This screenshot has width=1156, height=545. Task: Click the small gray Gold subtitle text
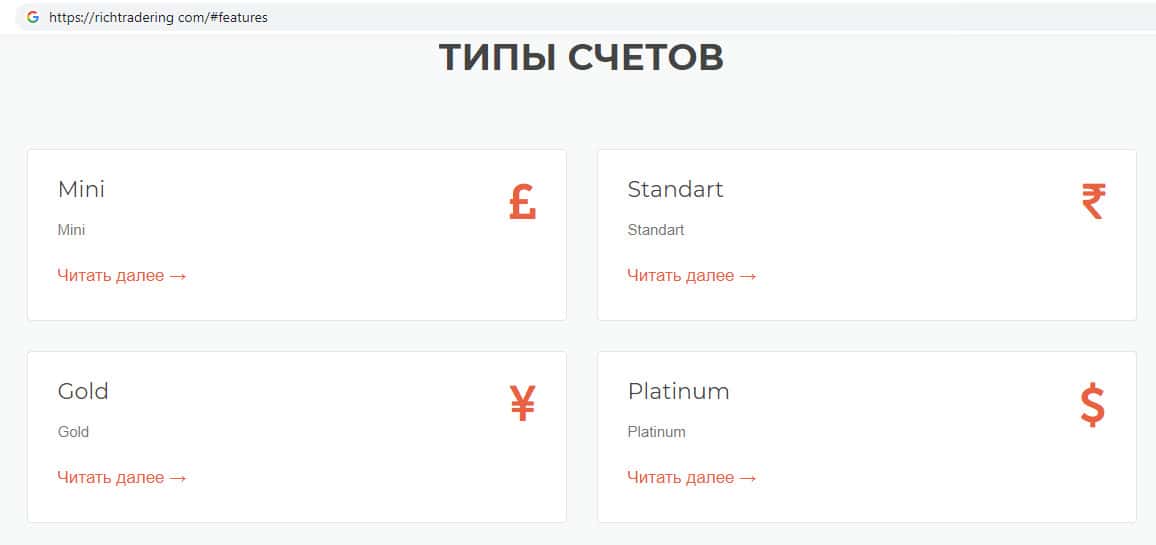73,432
